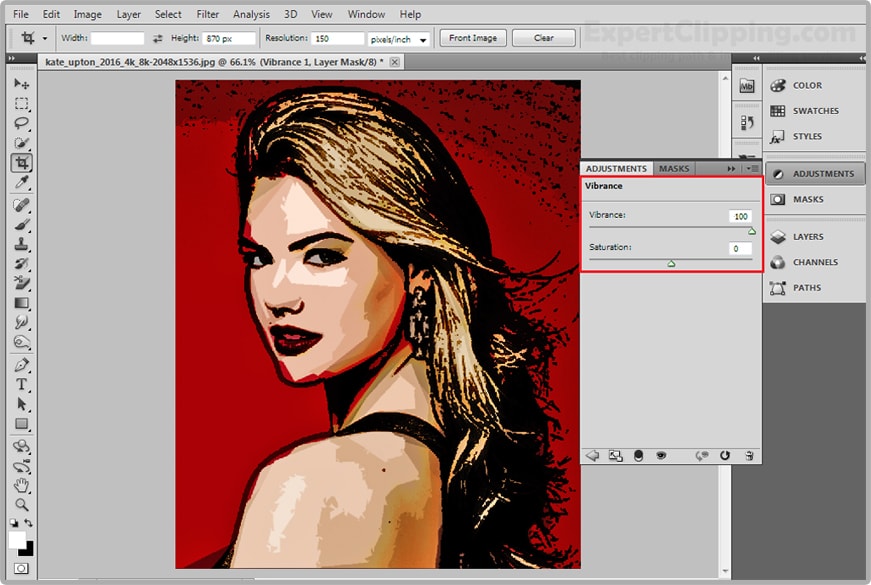Choose the Type tool
871x585 pixels.
click(21, 385)
